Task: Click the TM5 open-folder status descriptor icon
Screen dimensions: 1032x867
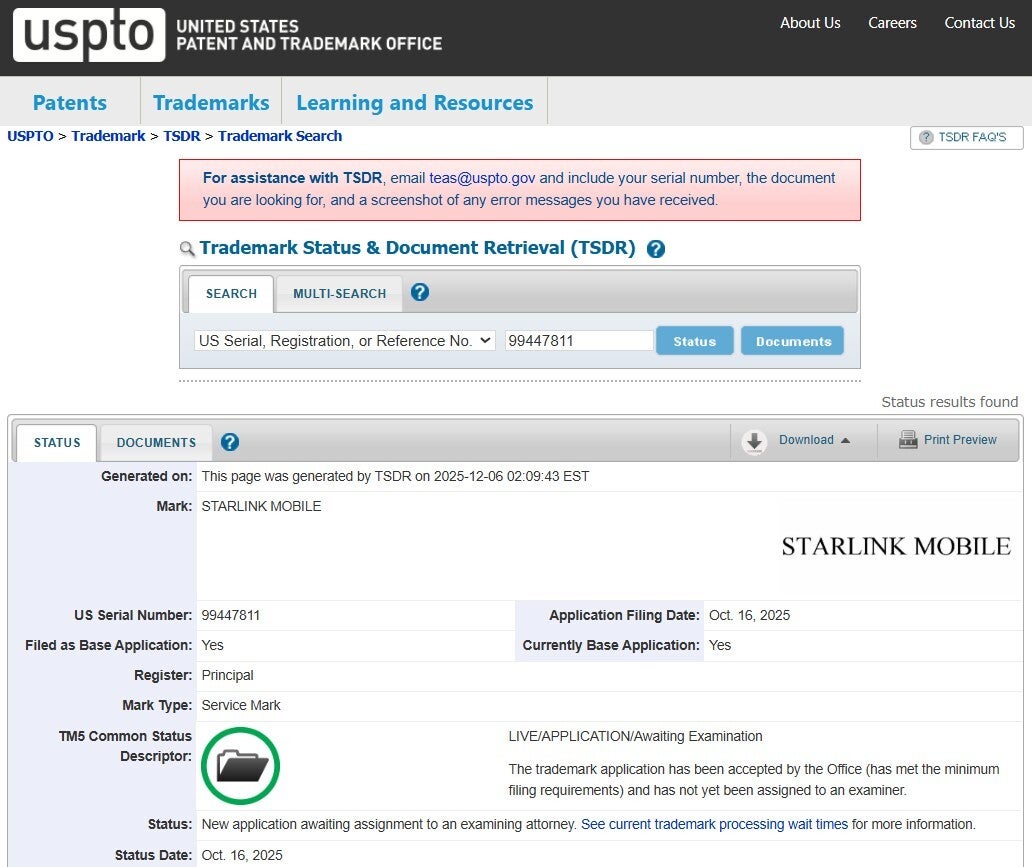Action: click(240, 765)
